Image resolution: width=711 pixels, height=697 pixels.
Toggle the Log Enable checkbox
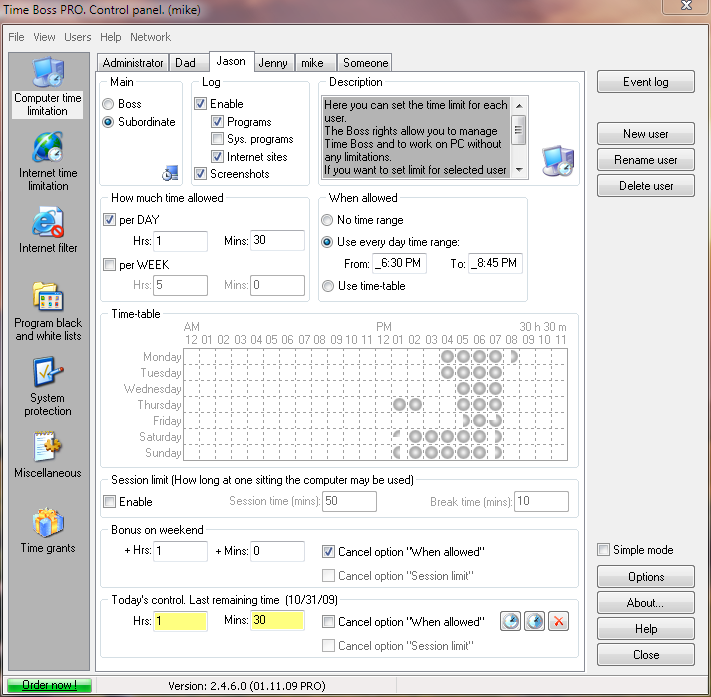tap(200, 104)
